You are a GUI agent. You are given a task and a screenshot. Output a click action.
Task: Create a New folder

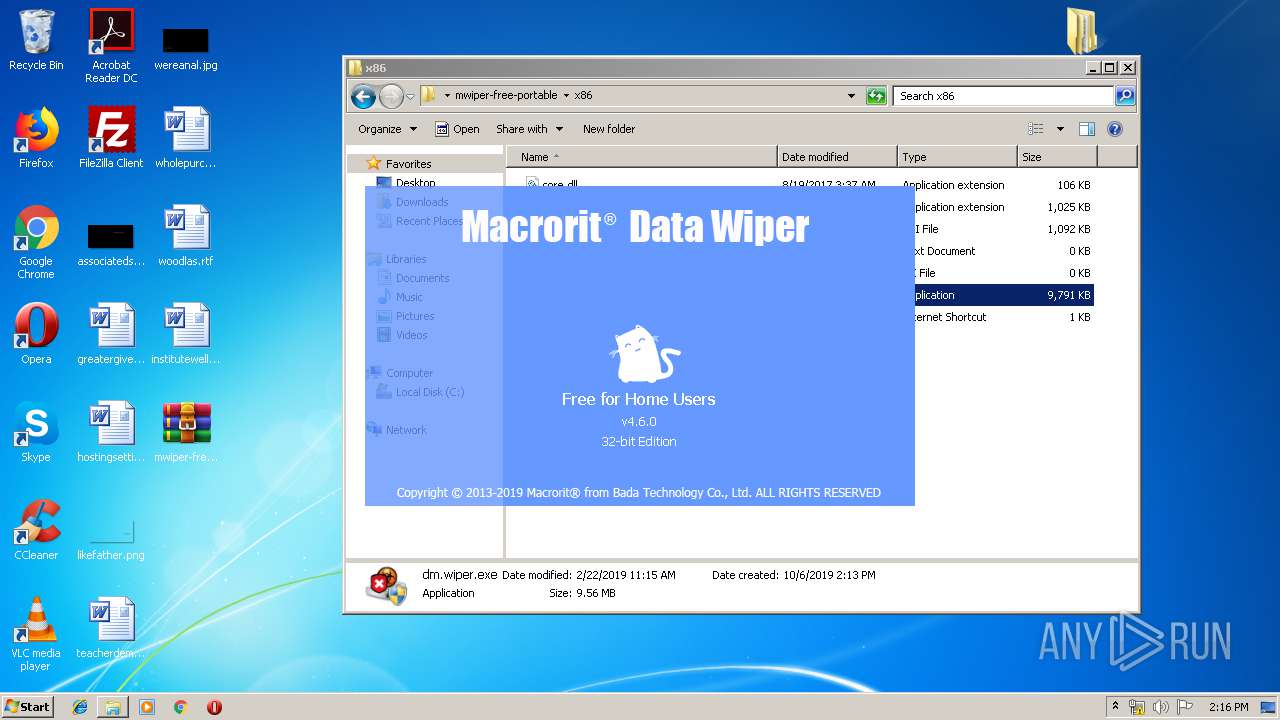609,129
